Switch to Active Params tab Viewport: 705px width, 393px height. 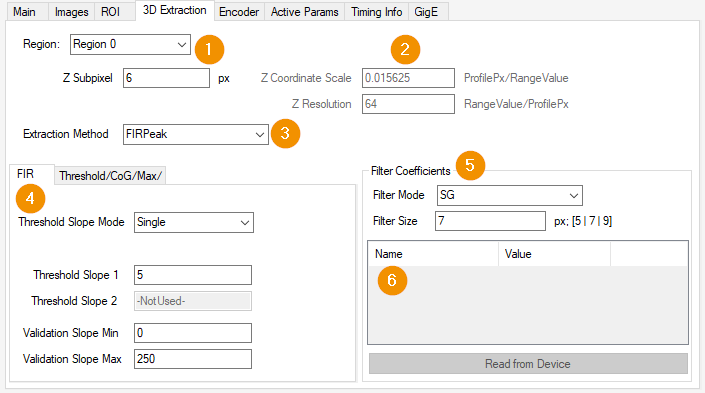coord(304,12)
